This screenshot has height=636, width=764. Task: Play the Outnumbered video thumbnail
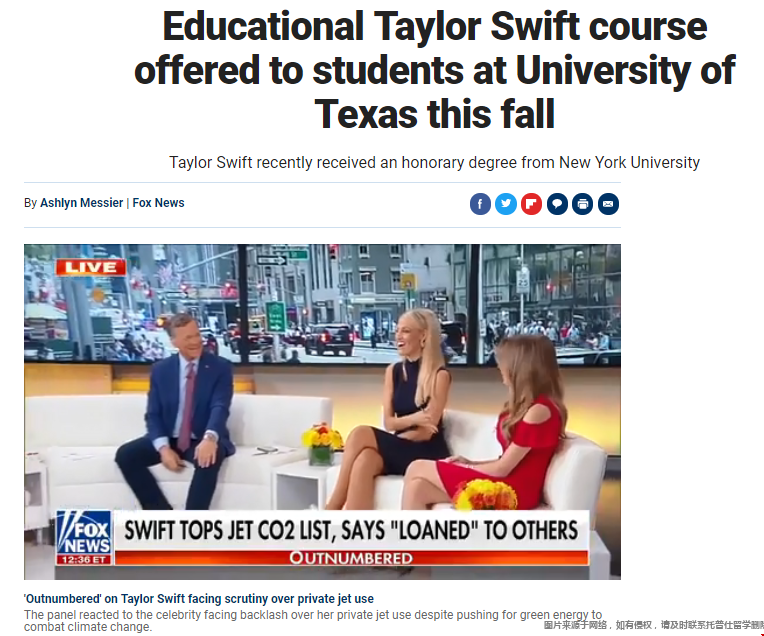(322, 412)
